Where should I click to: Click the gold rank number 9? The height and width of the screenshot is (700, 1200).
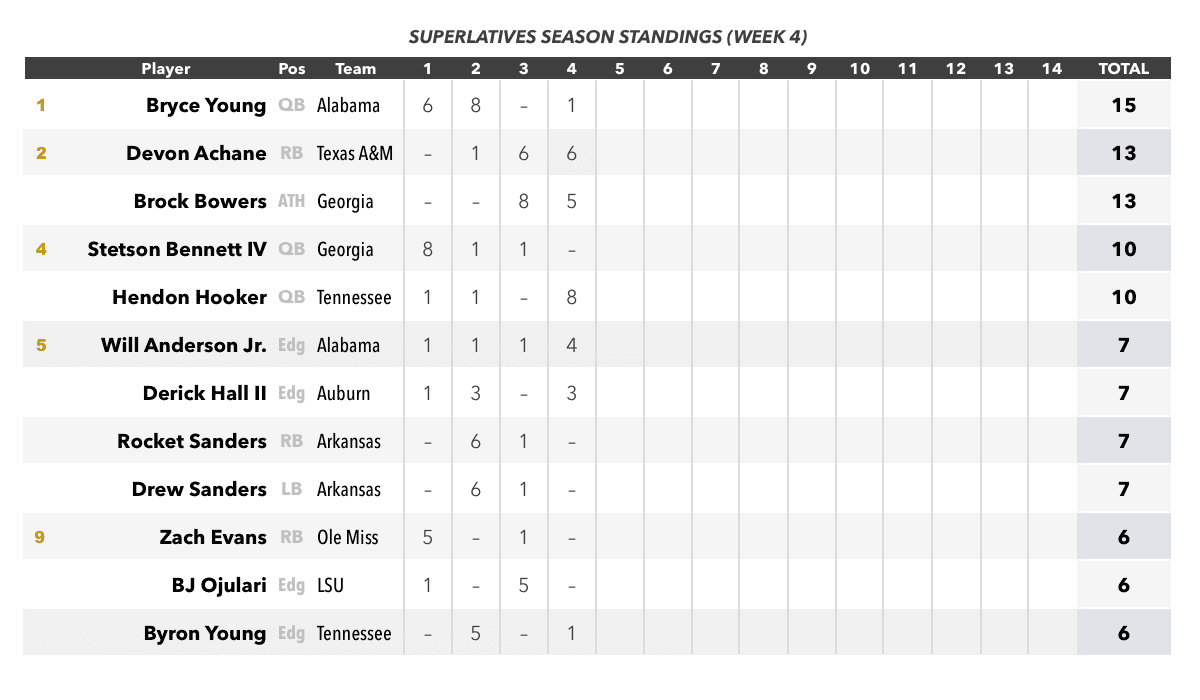(40, 537)
